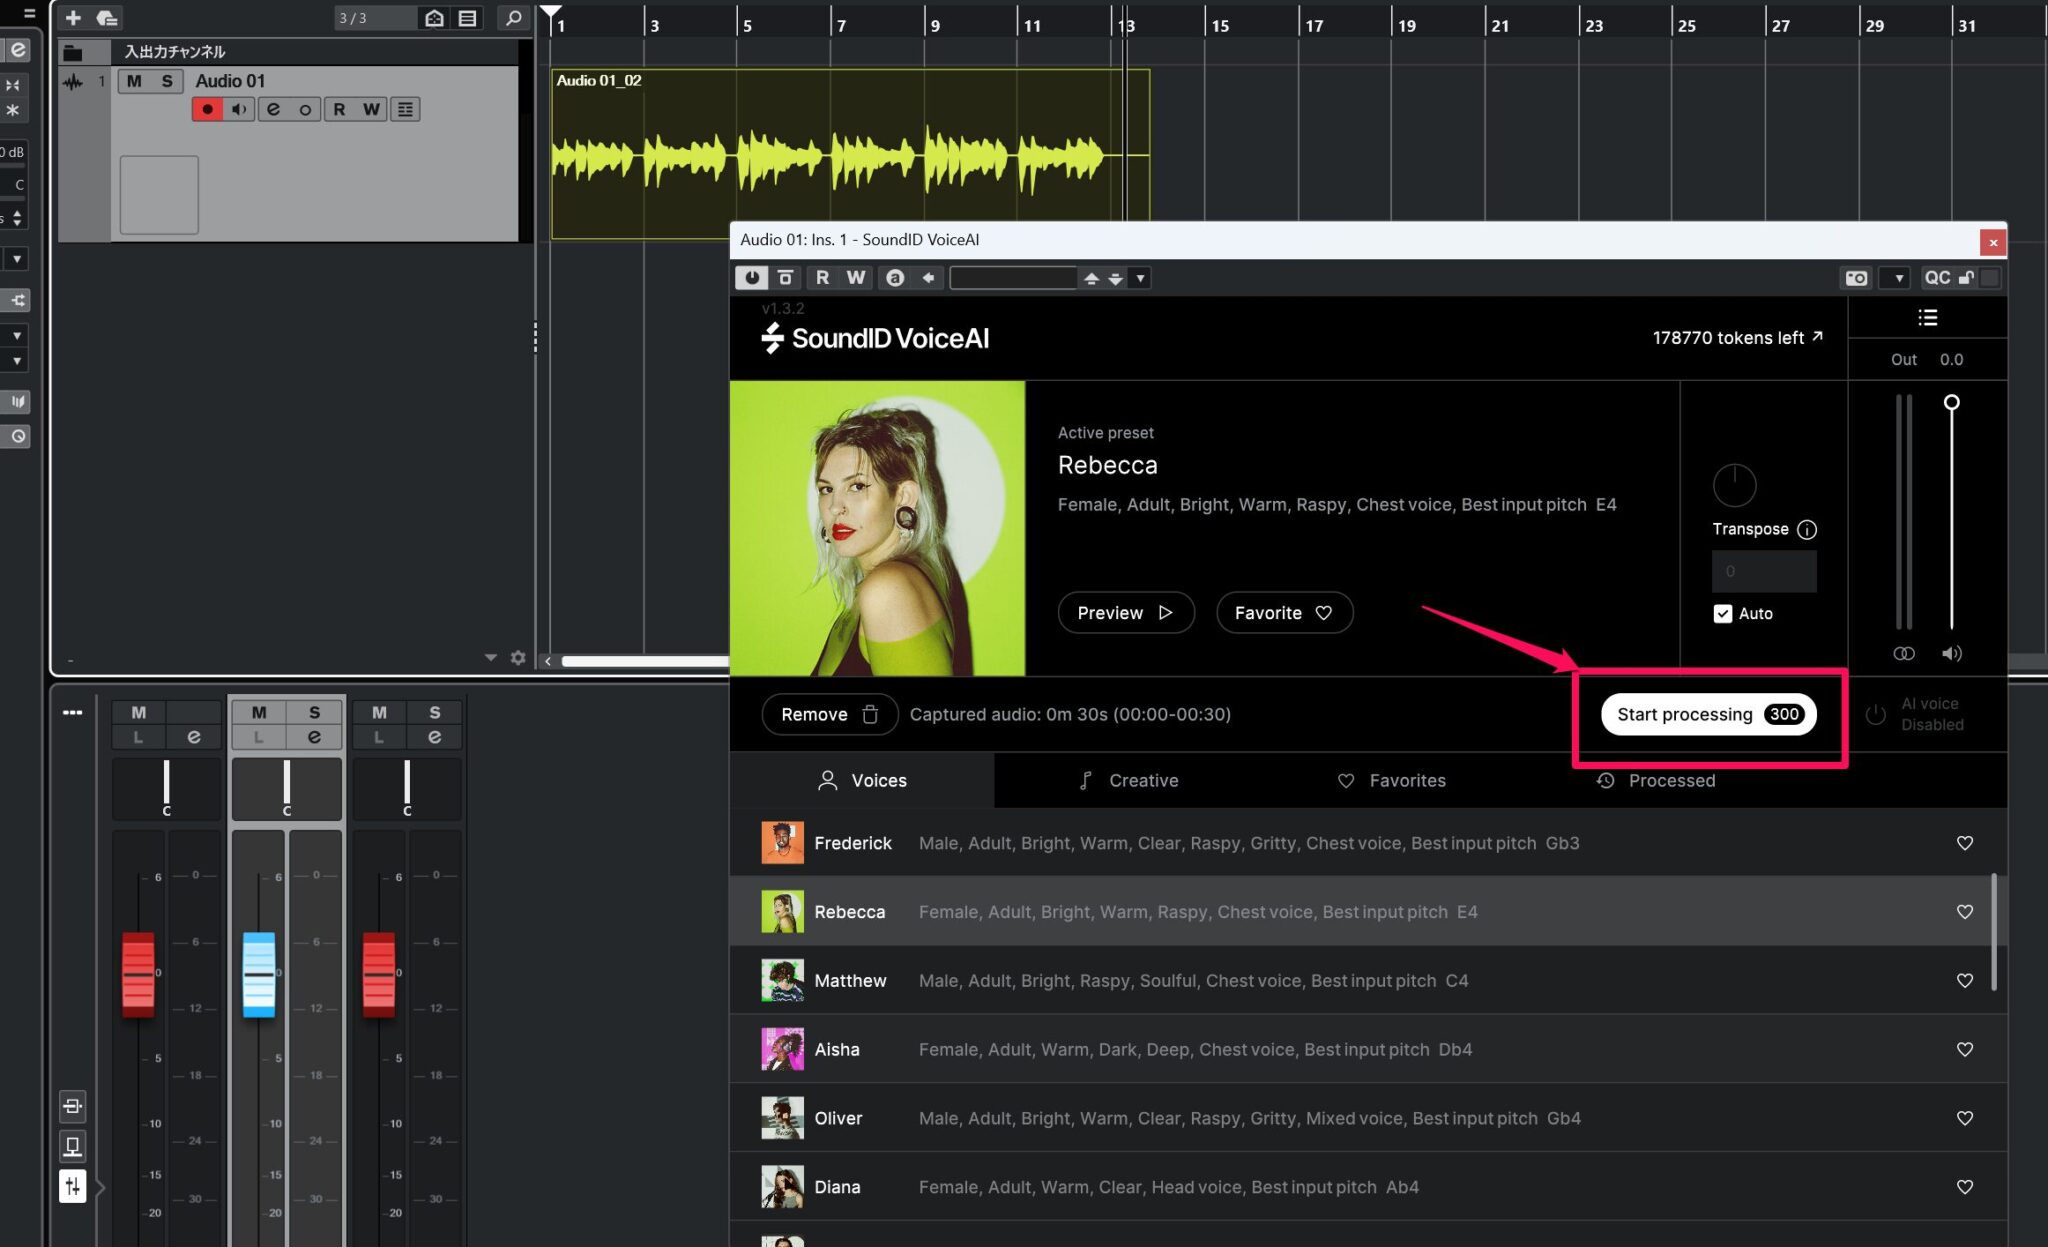
Task: Expand dropdown next to snapshot camera
Action: (1898, 278)
